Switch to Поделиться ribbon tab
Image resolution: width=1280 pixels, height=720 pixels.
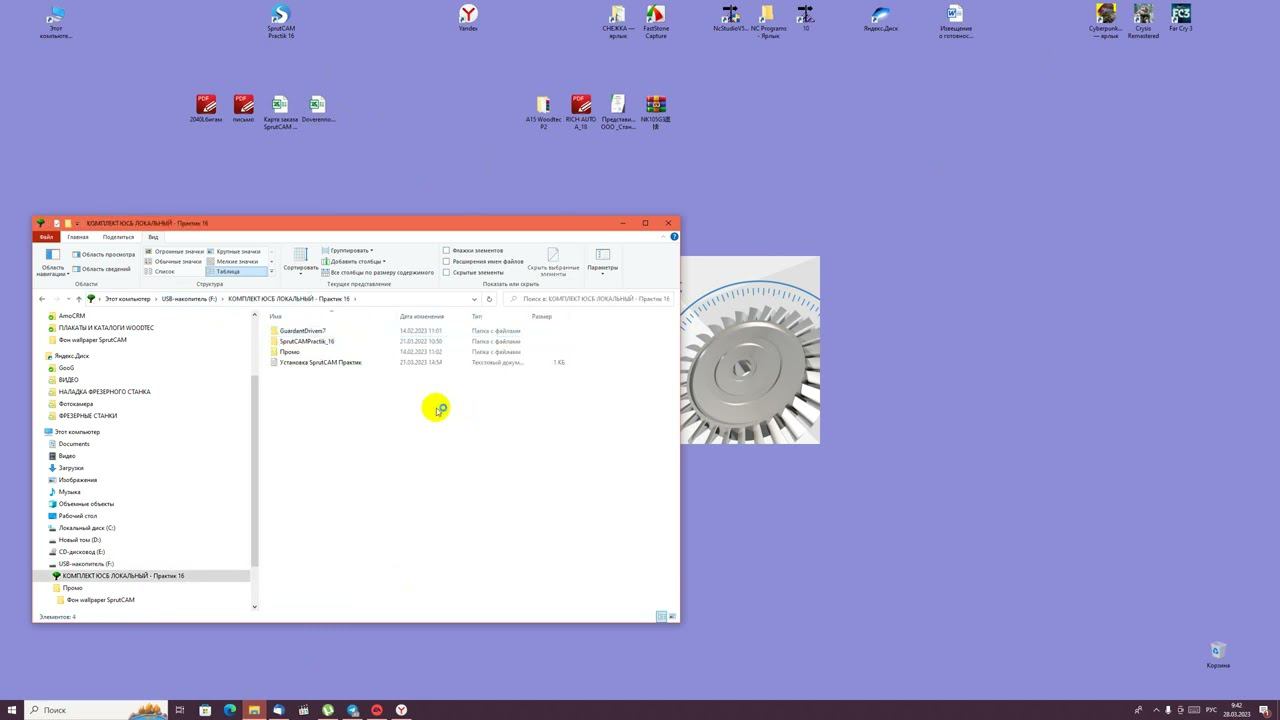pos(118,237)
